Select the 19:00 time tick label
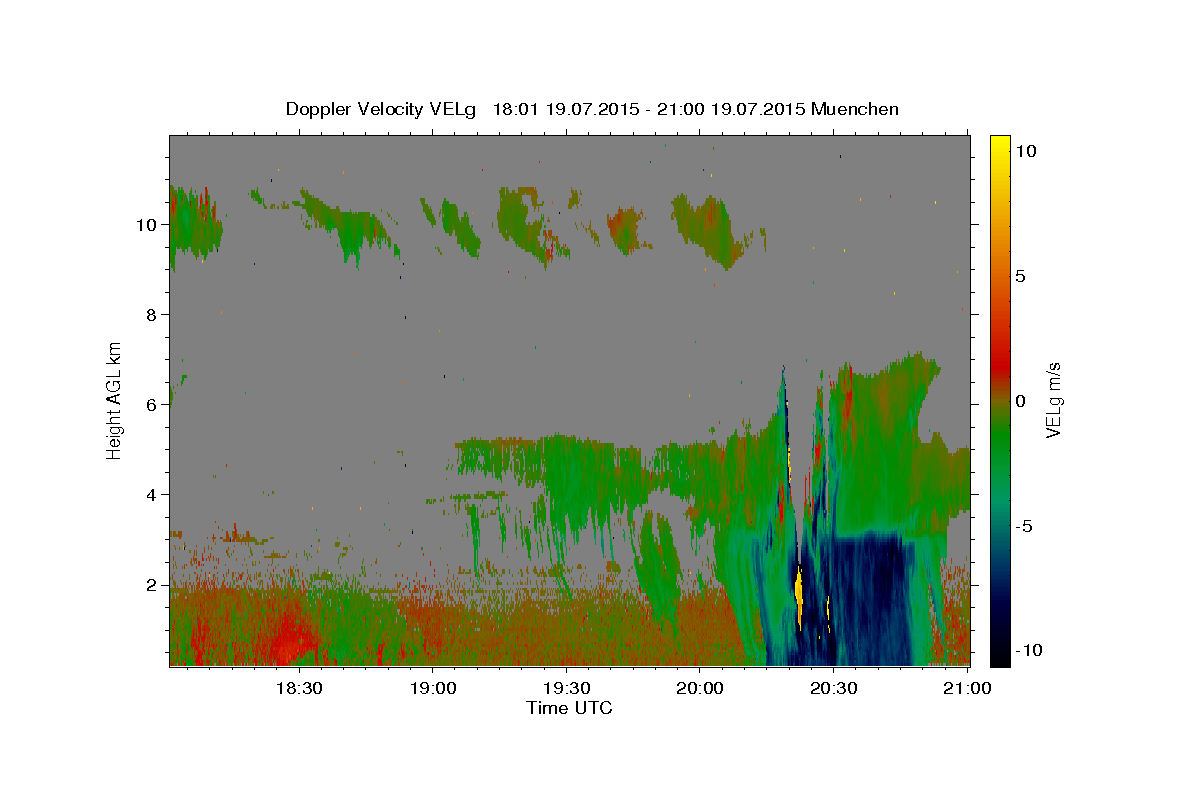This screenshot has height=800, width=1200. click(432, 688)
